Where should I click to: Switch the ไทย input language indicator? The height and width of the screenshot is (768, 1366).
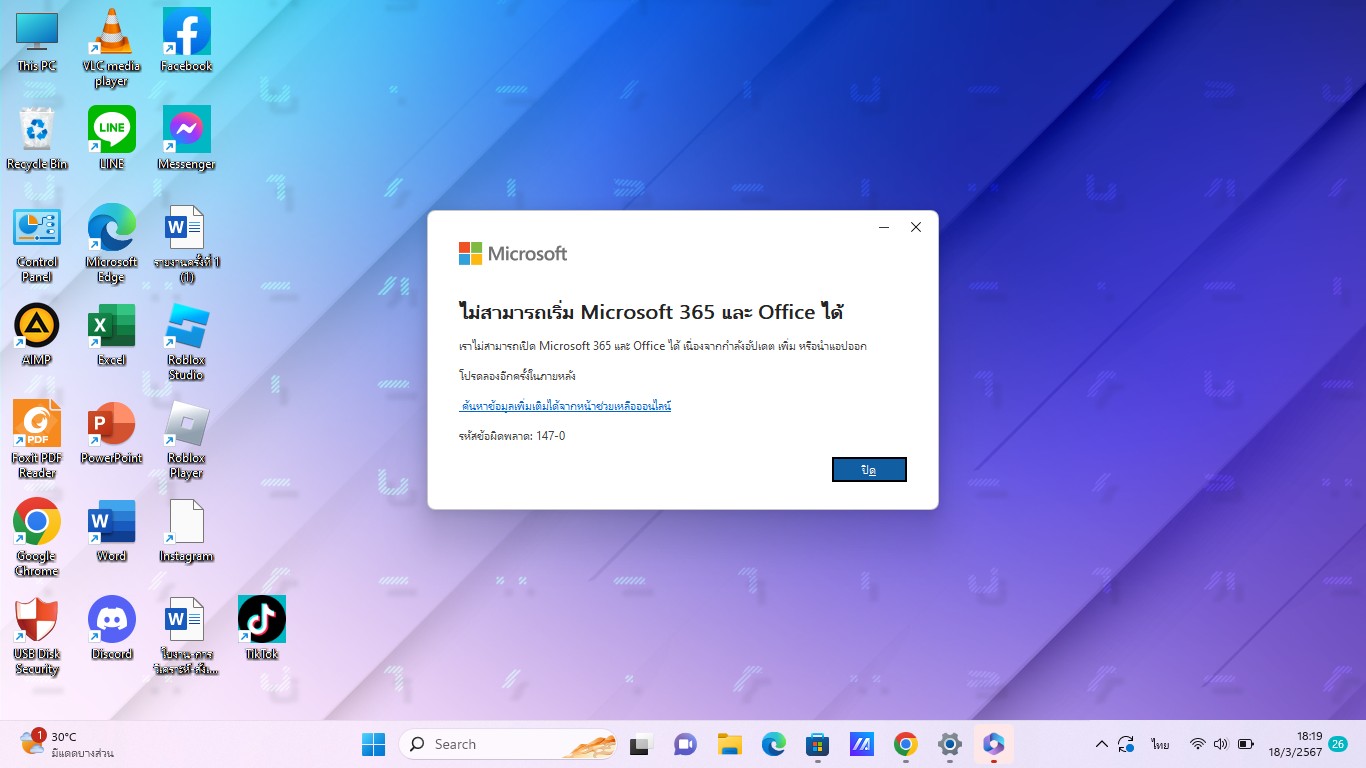[x=1160, y=744]
